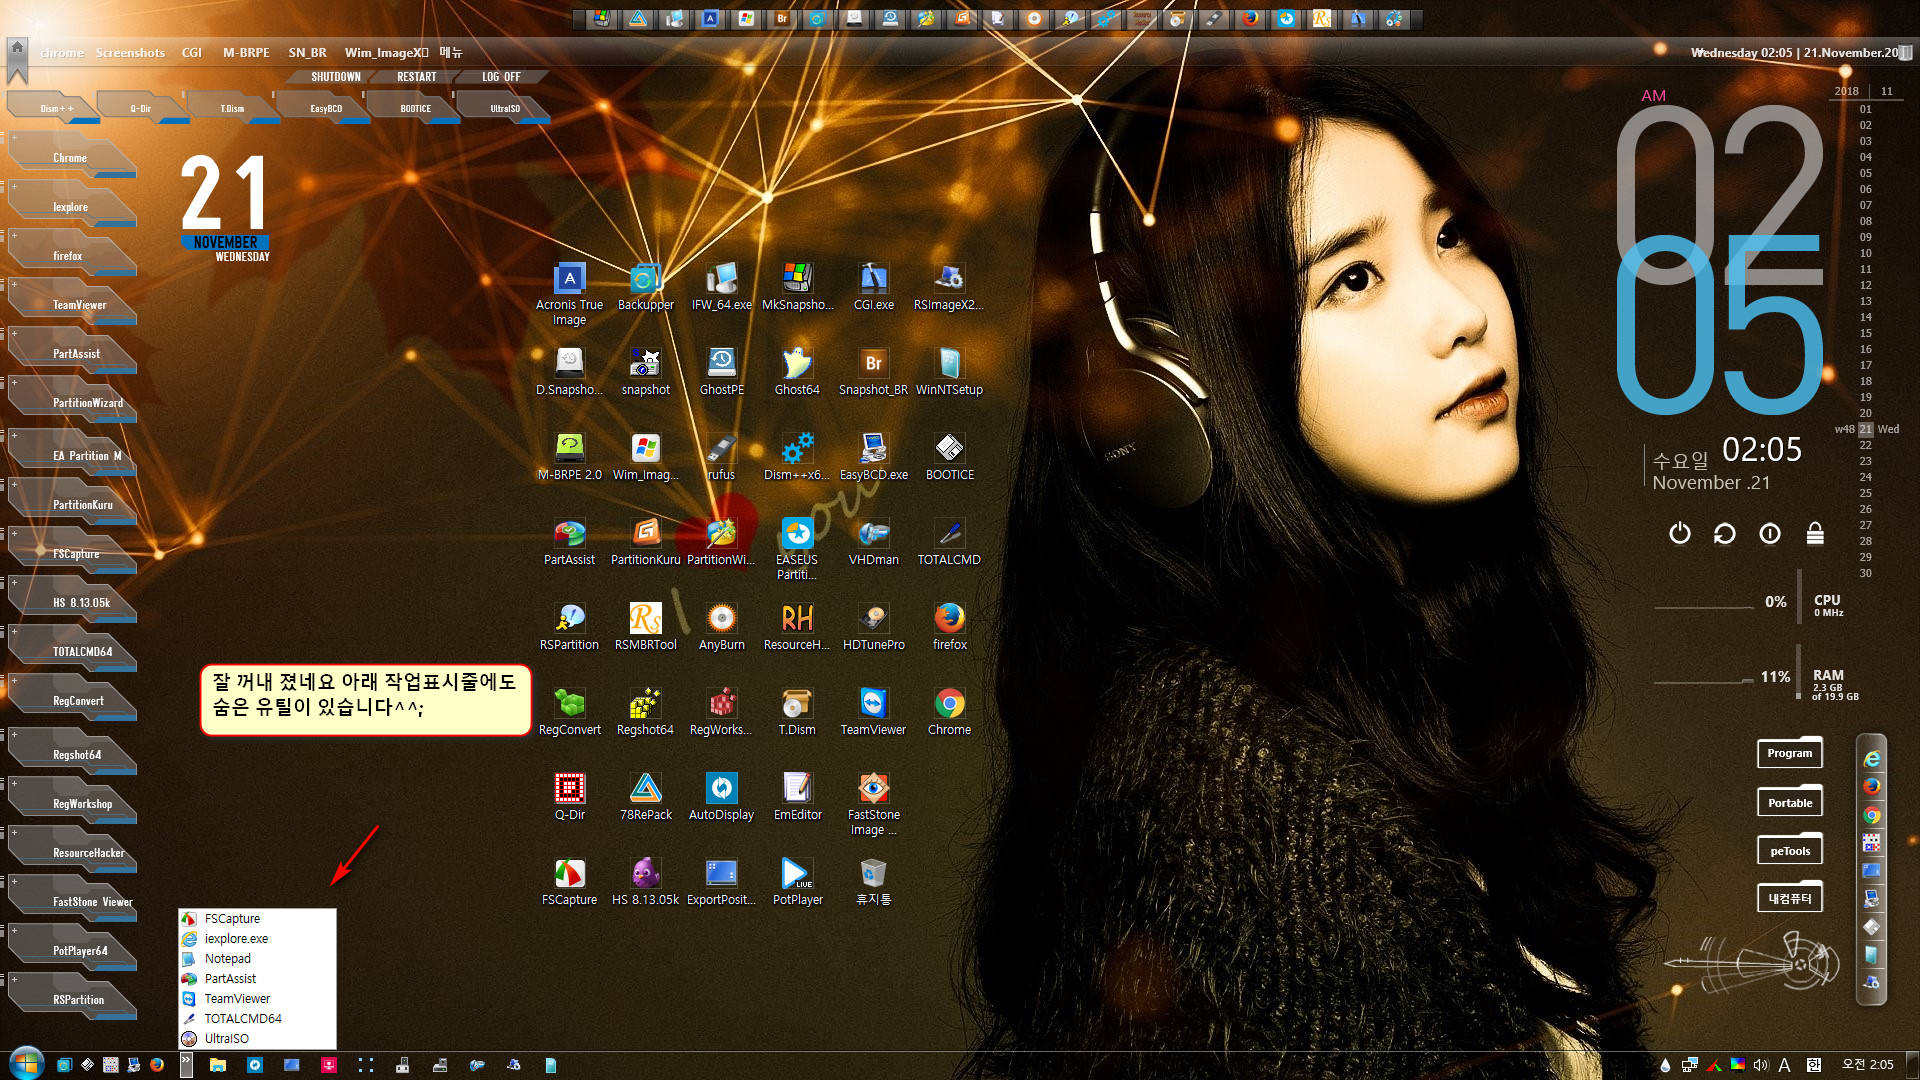Click the power icon in clock widget
The image size is (1920, 1080).
1679,533
